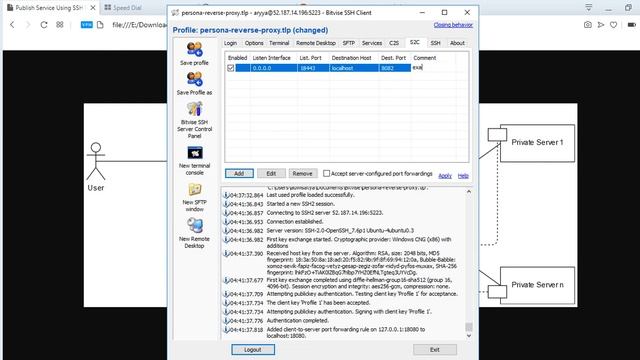
Task: Click the Apply link
Action: pyautogui.click(x=445, y=176)
